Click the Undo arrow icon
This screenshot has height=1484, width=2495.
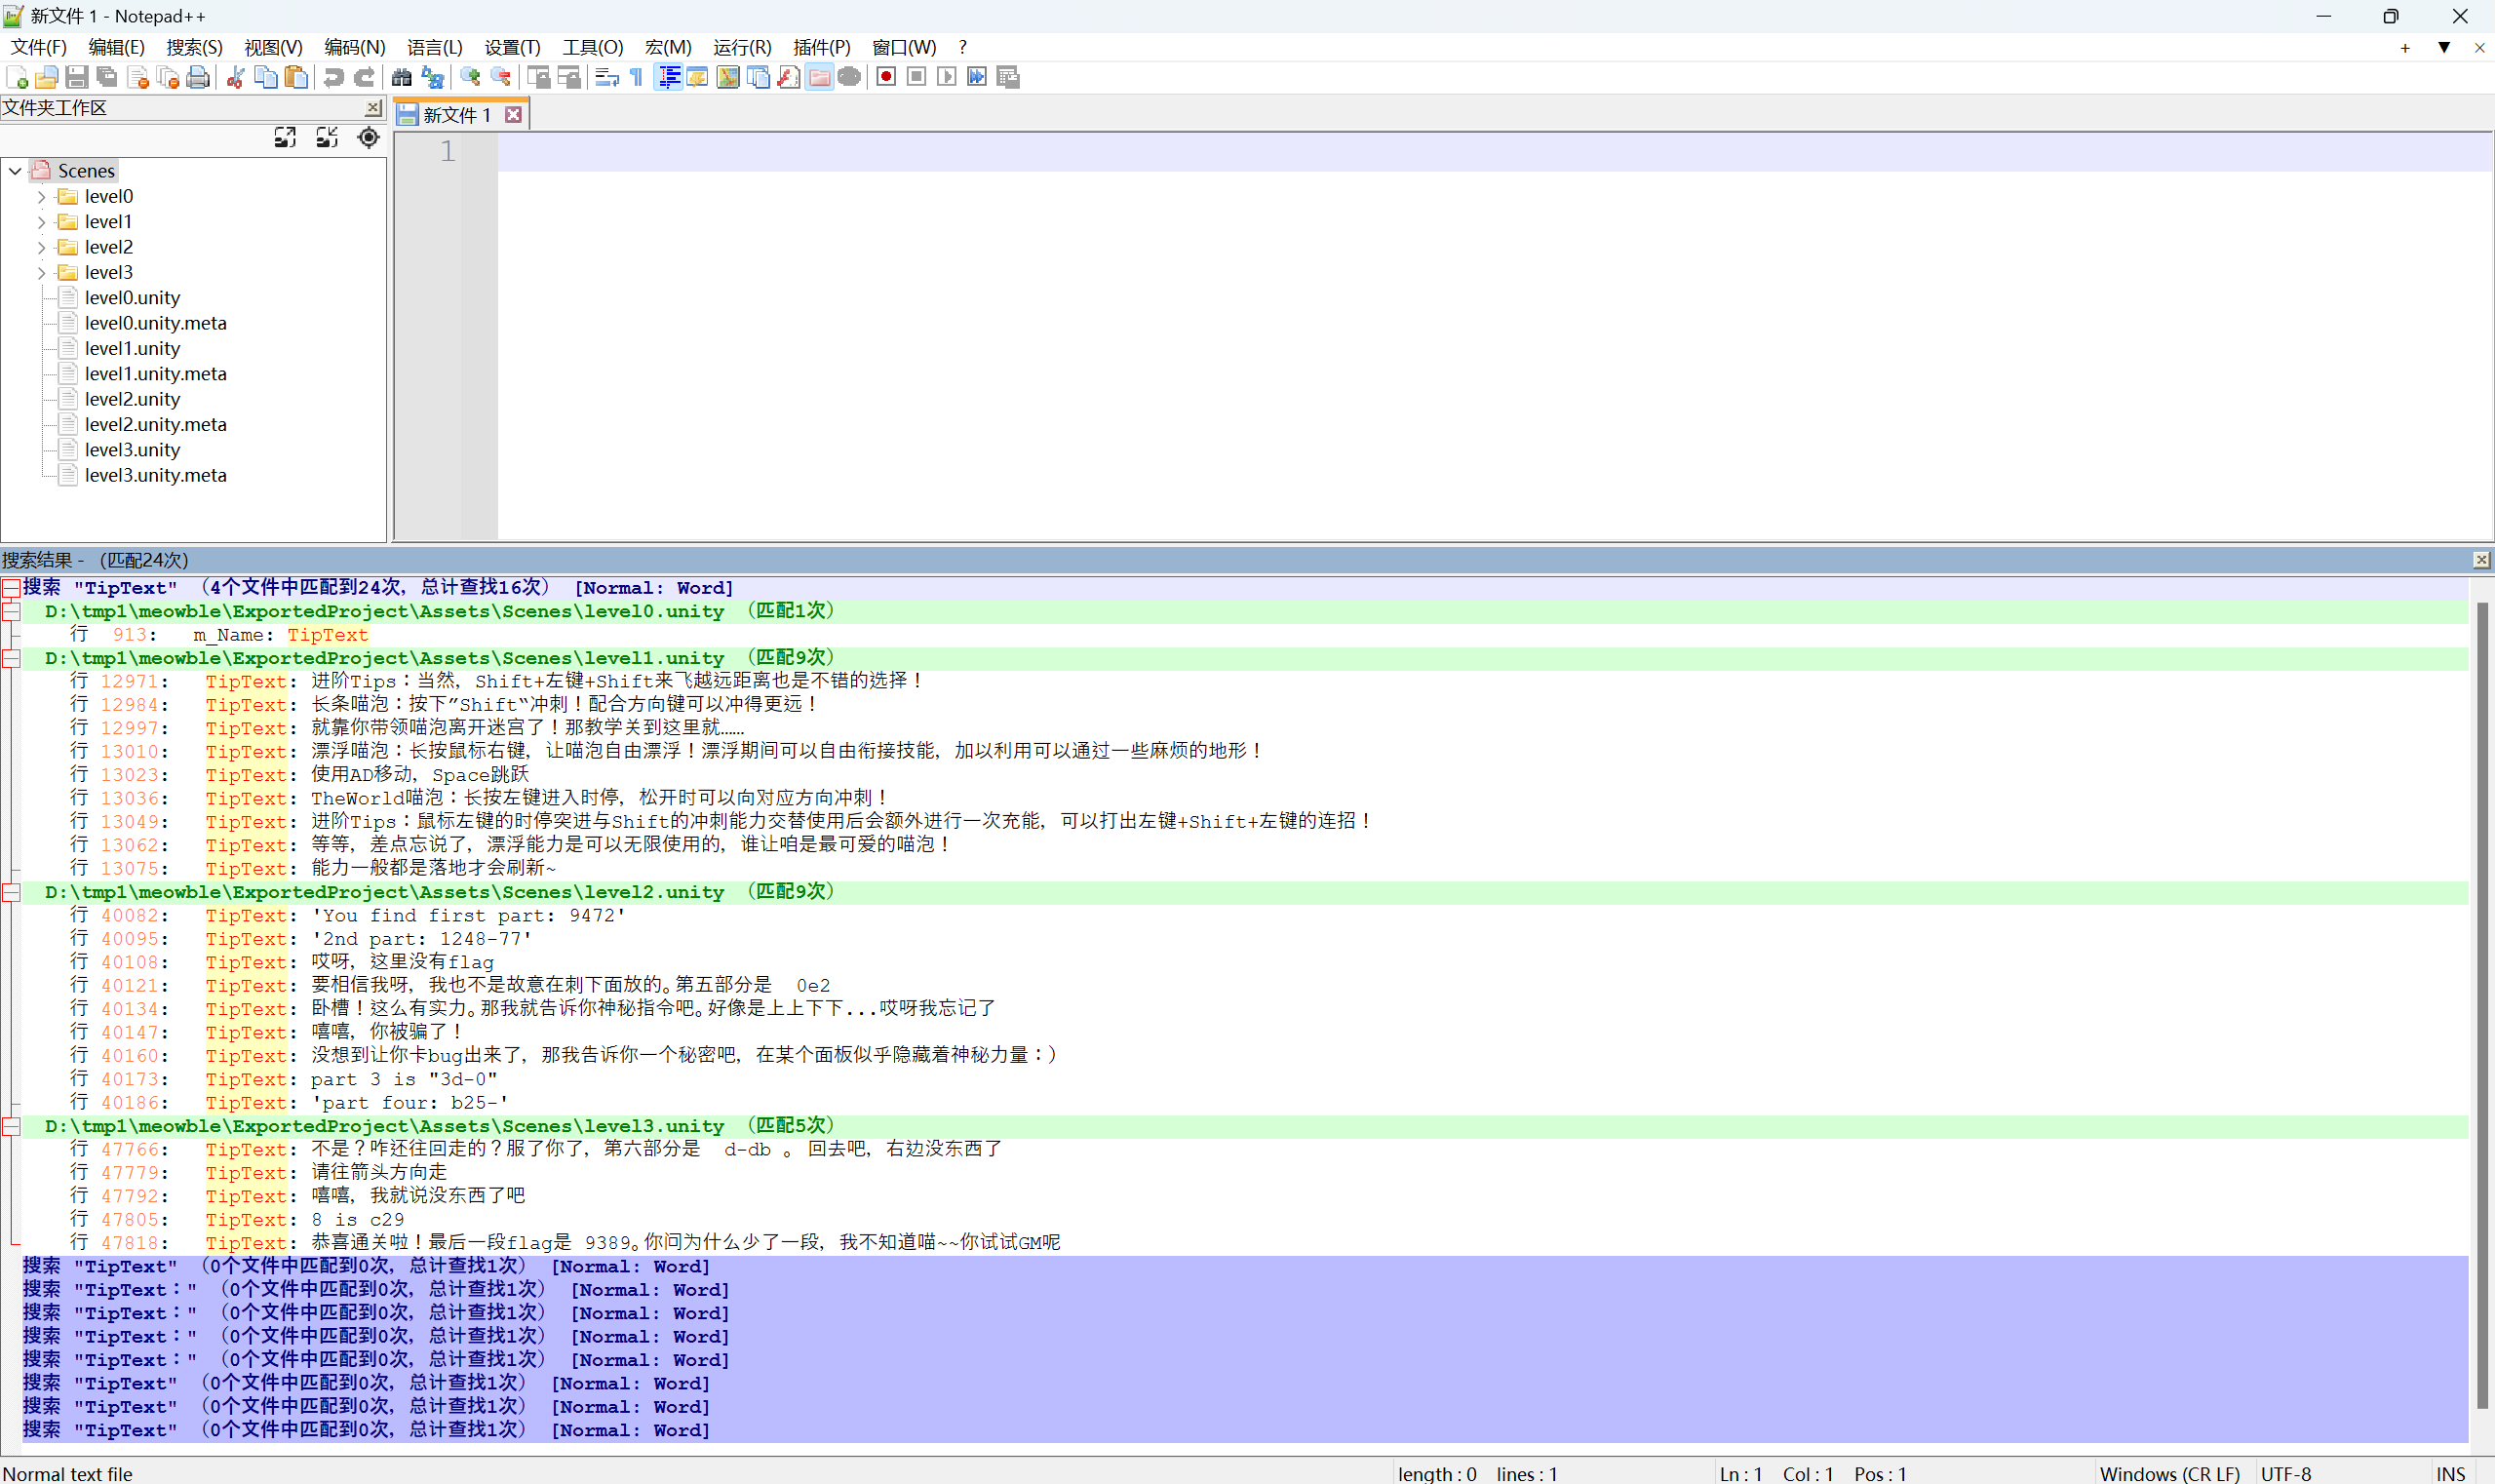(334, 77)
